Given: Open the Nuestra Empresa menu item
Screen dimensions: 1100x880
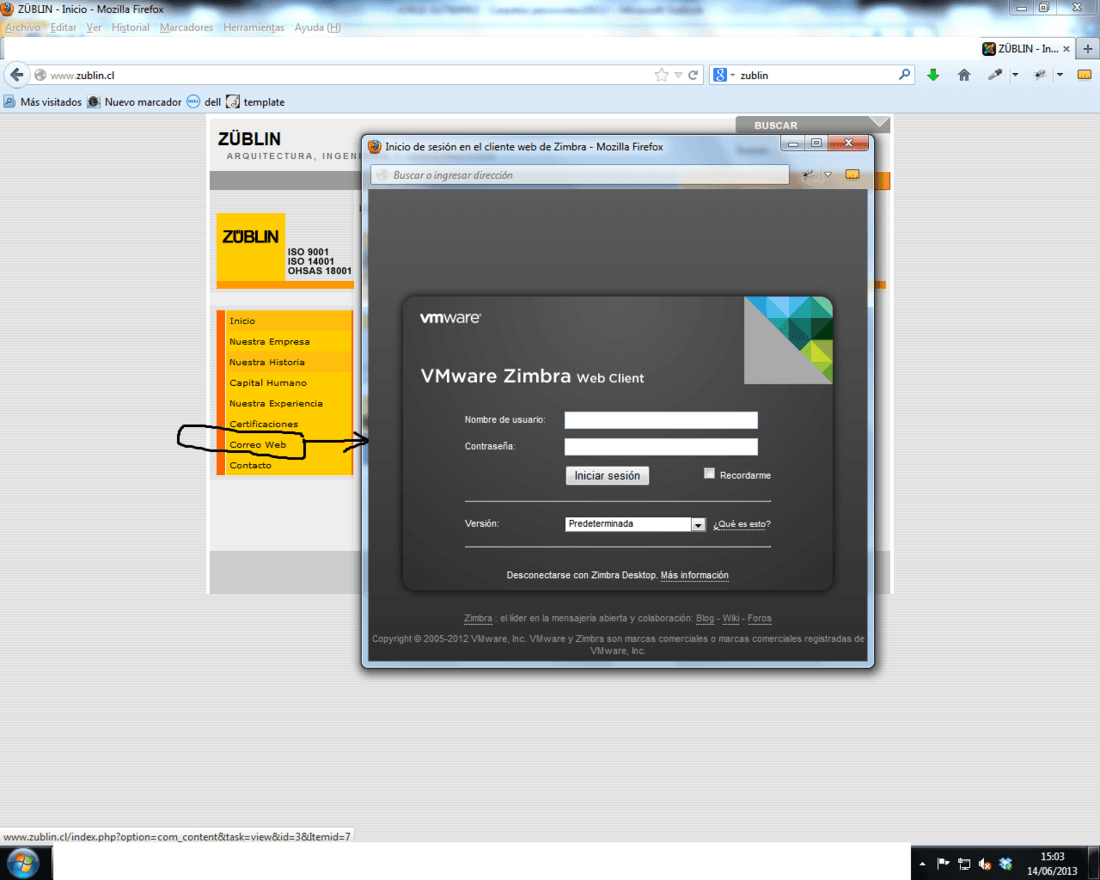Looking at the screenshot, I should click(269, 342).
